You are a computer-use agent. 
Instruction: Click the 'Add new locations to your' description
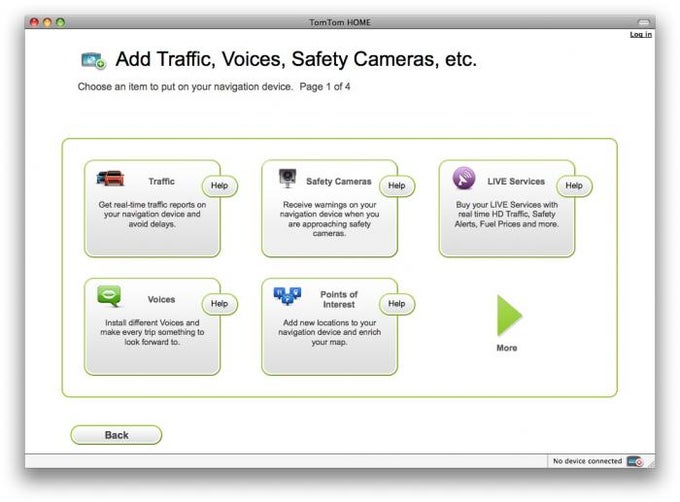(329, 332)
